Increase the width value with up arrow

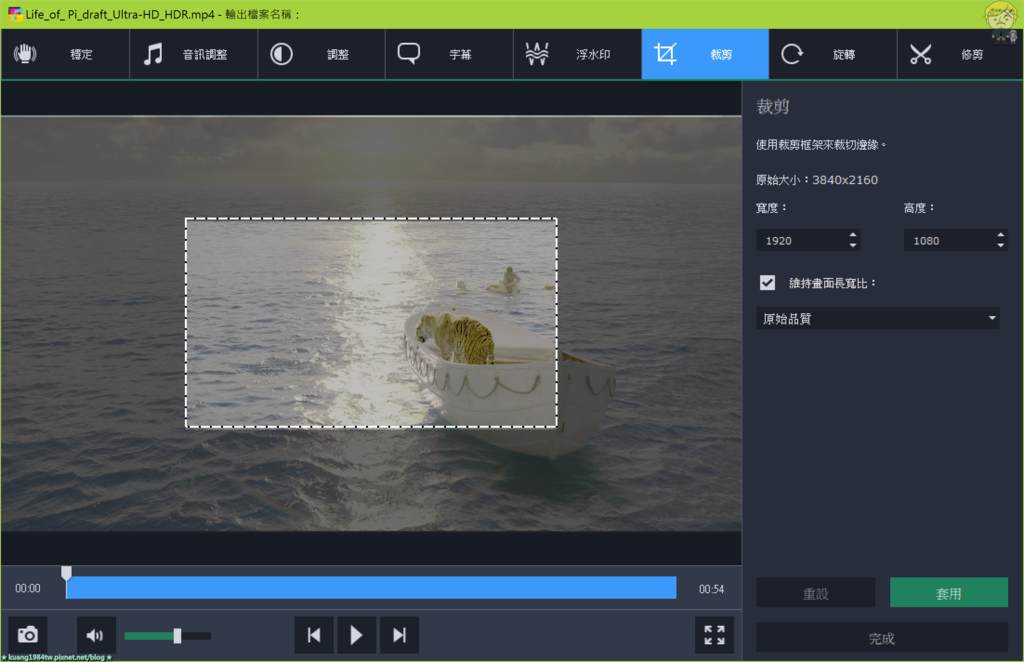tap(853, 234)
